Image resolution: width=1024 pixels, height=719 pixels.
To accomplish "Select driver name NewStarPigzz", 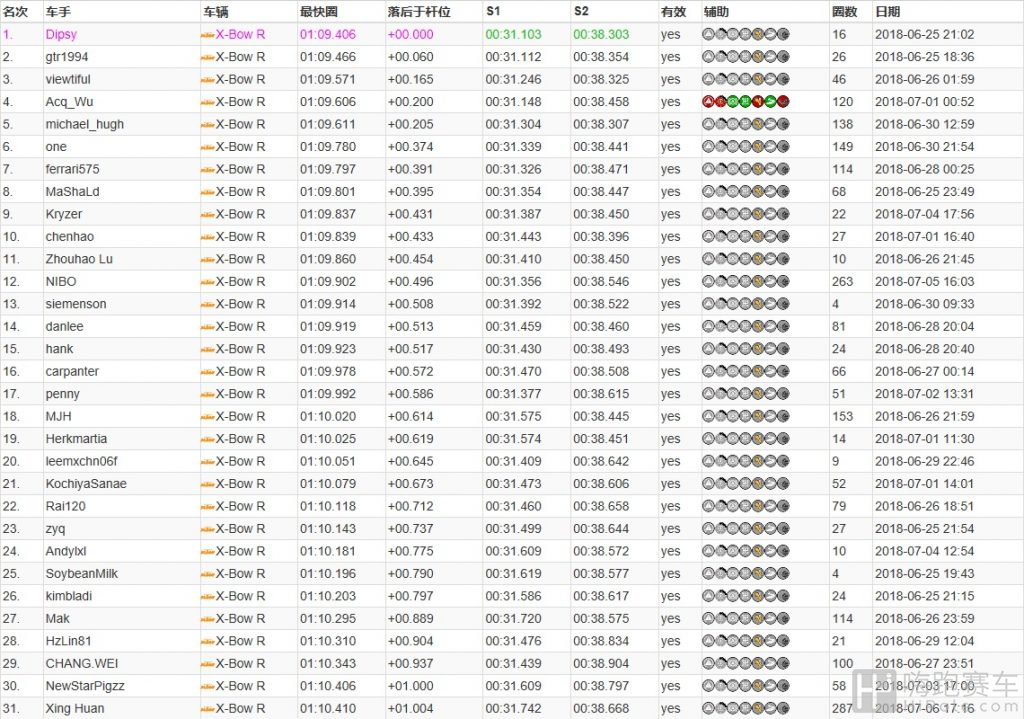I will pyautogui.click(x=85, y=686).
